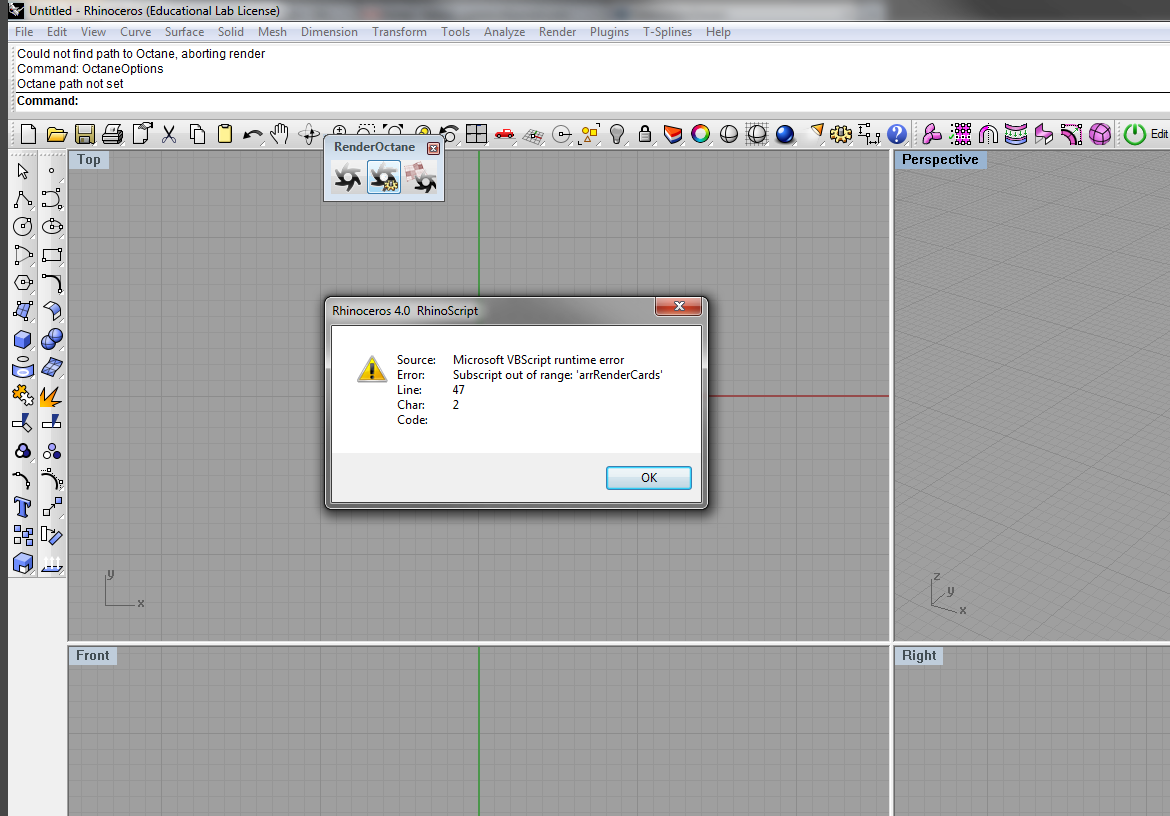Click the Join puzzle pieces tool

[23, 395]
